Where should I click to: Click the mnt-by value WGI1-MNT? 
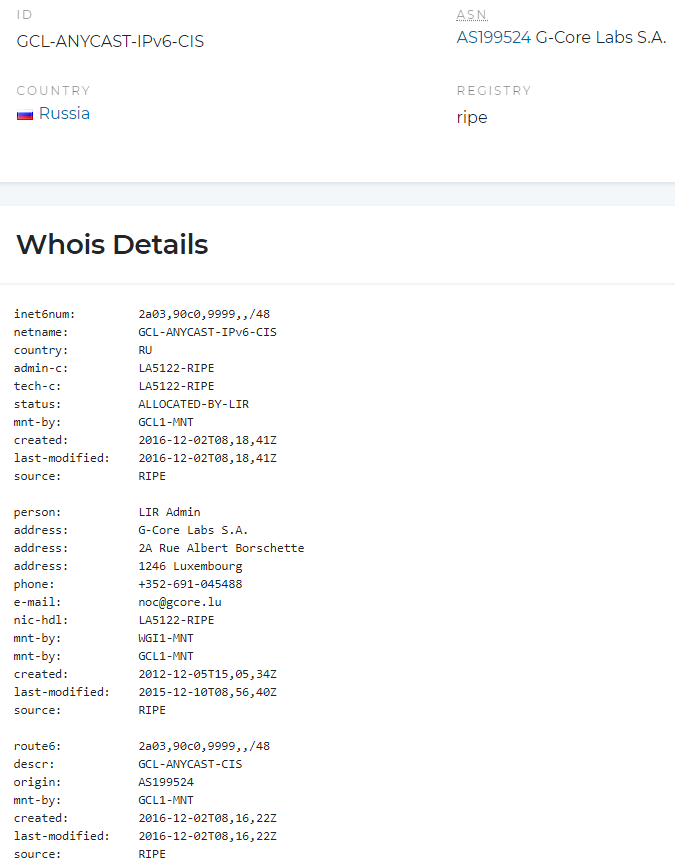(166, 638)
